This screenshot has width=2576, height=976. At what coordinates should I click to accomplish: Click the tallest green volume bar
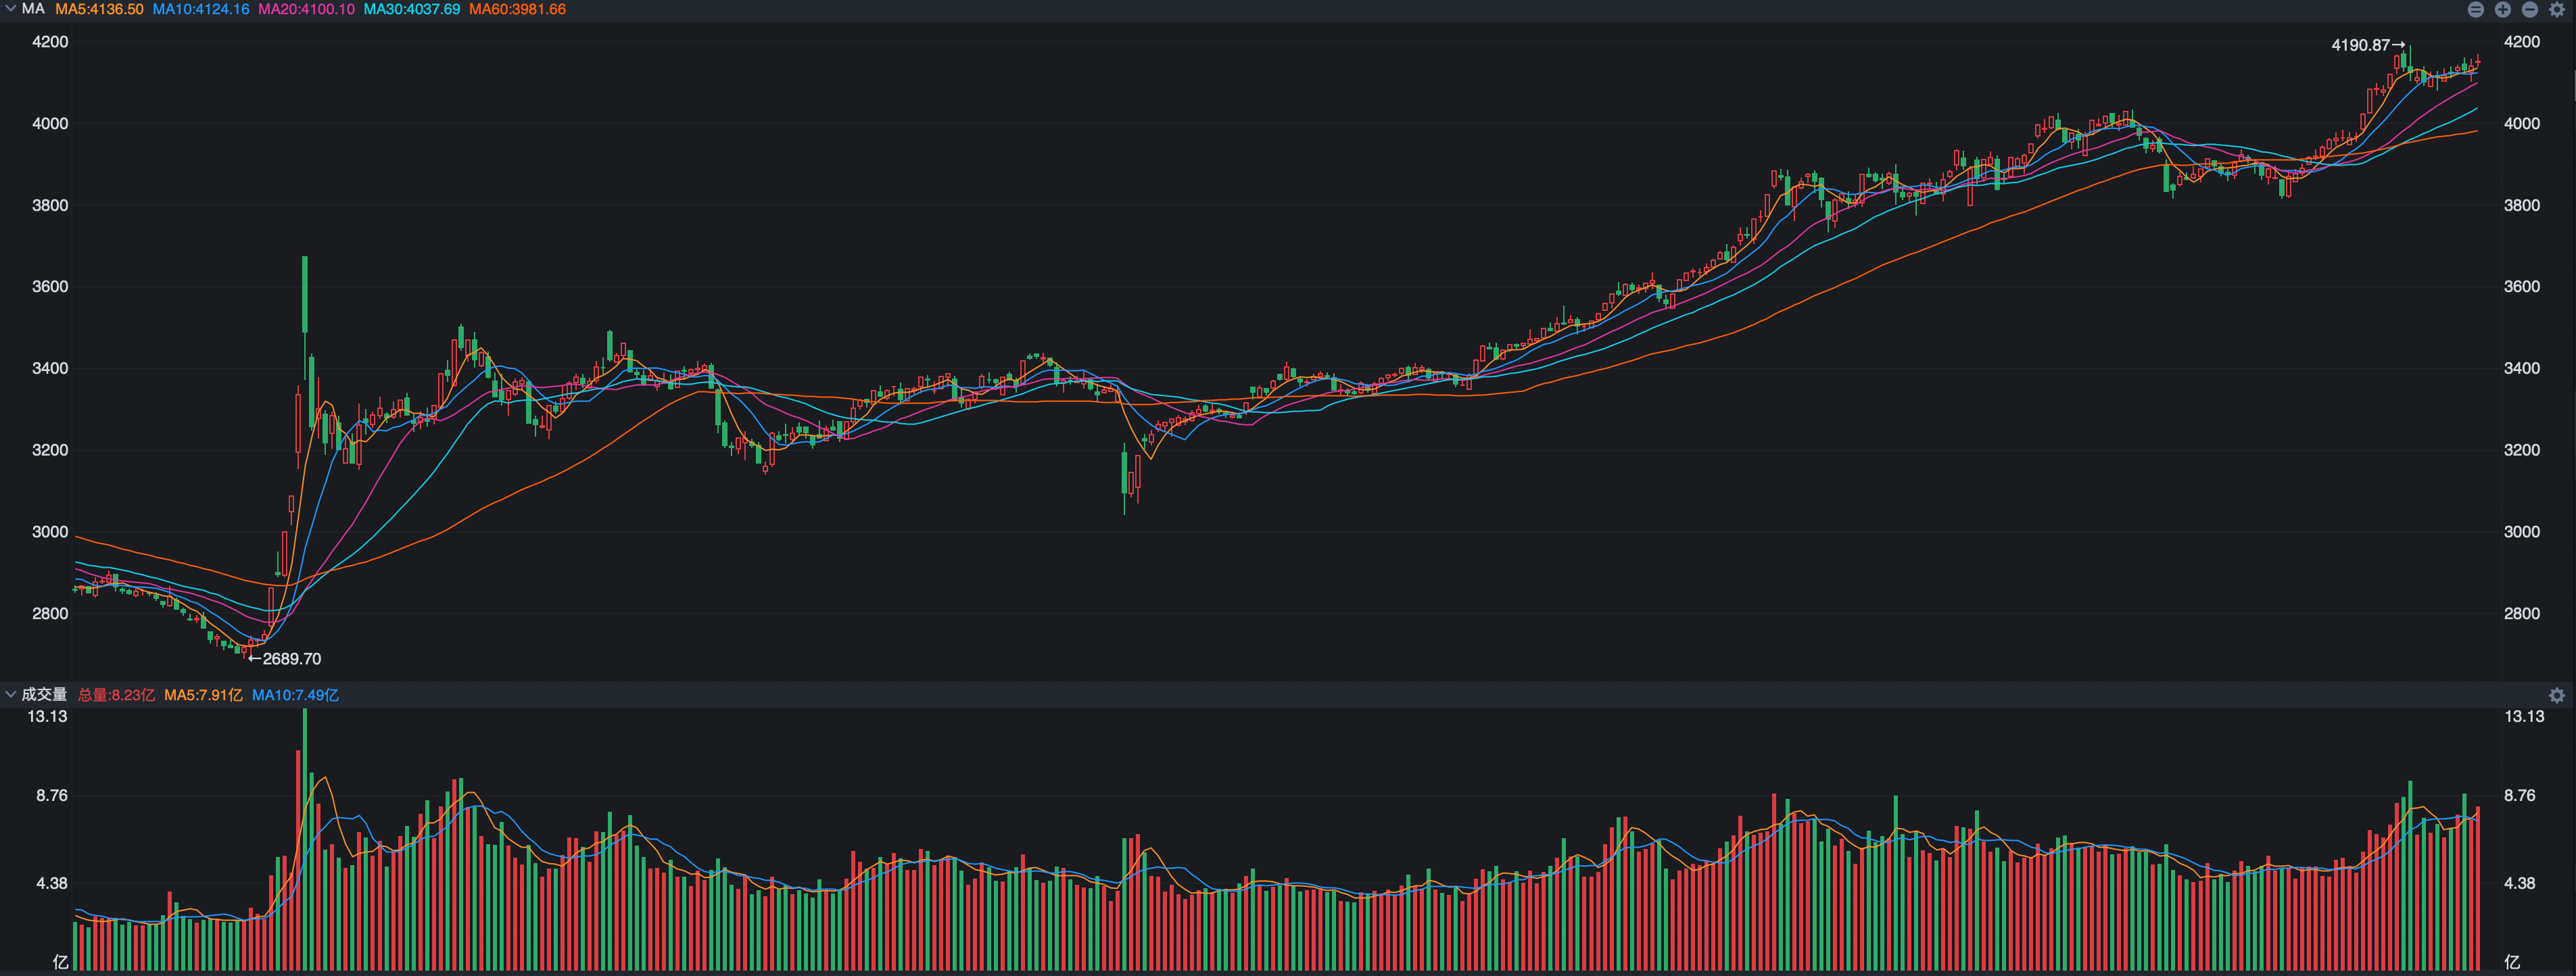[305, 840]
